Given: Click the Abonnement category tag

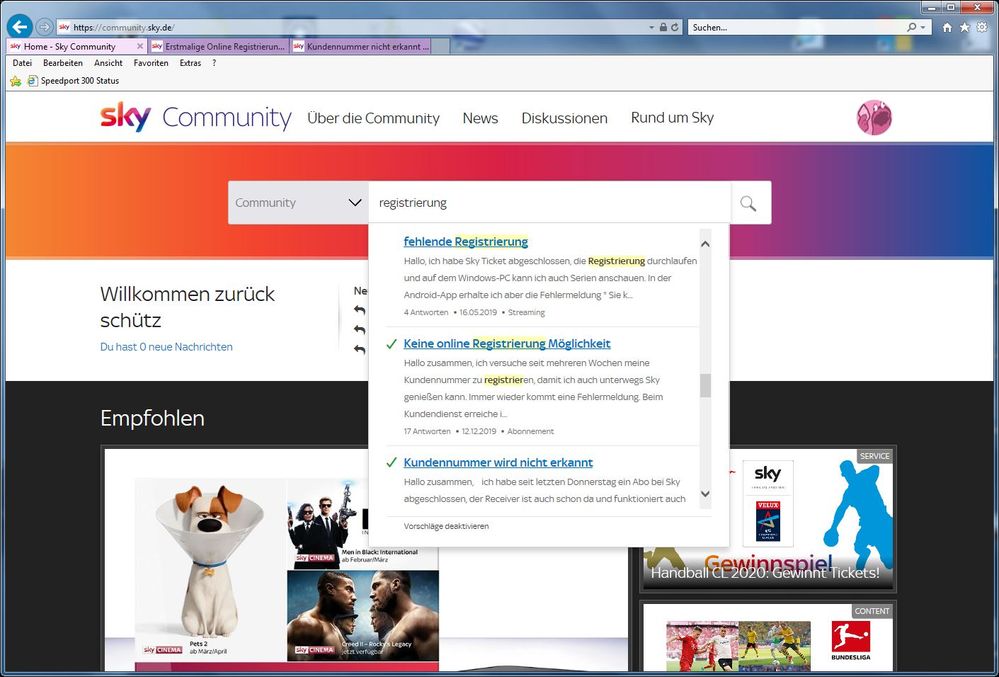Looking at the screenshot, I should pyautogui.click(x=531, y=431).
